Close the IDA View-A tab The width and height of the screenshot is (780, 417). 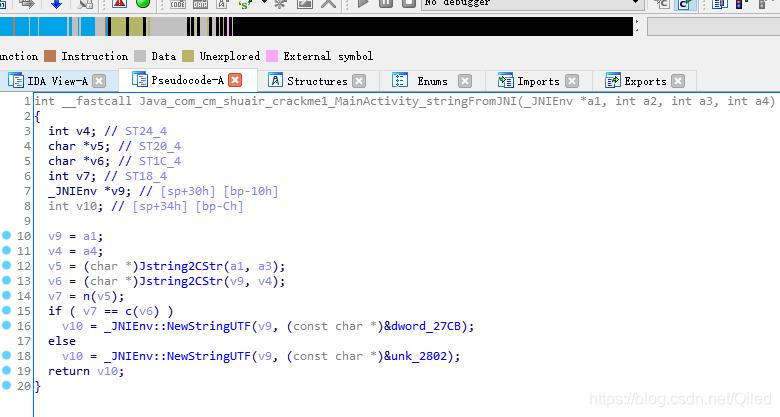pyautogui.click(x=99, y=81)
